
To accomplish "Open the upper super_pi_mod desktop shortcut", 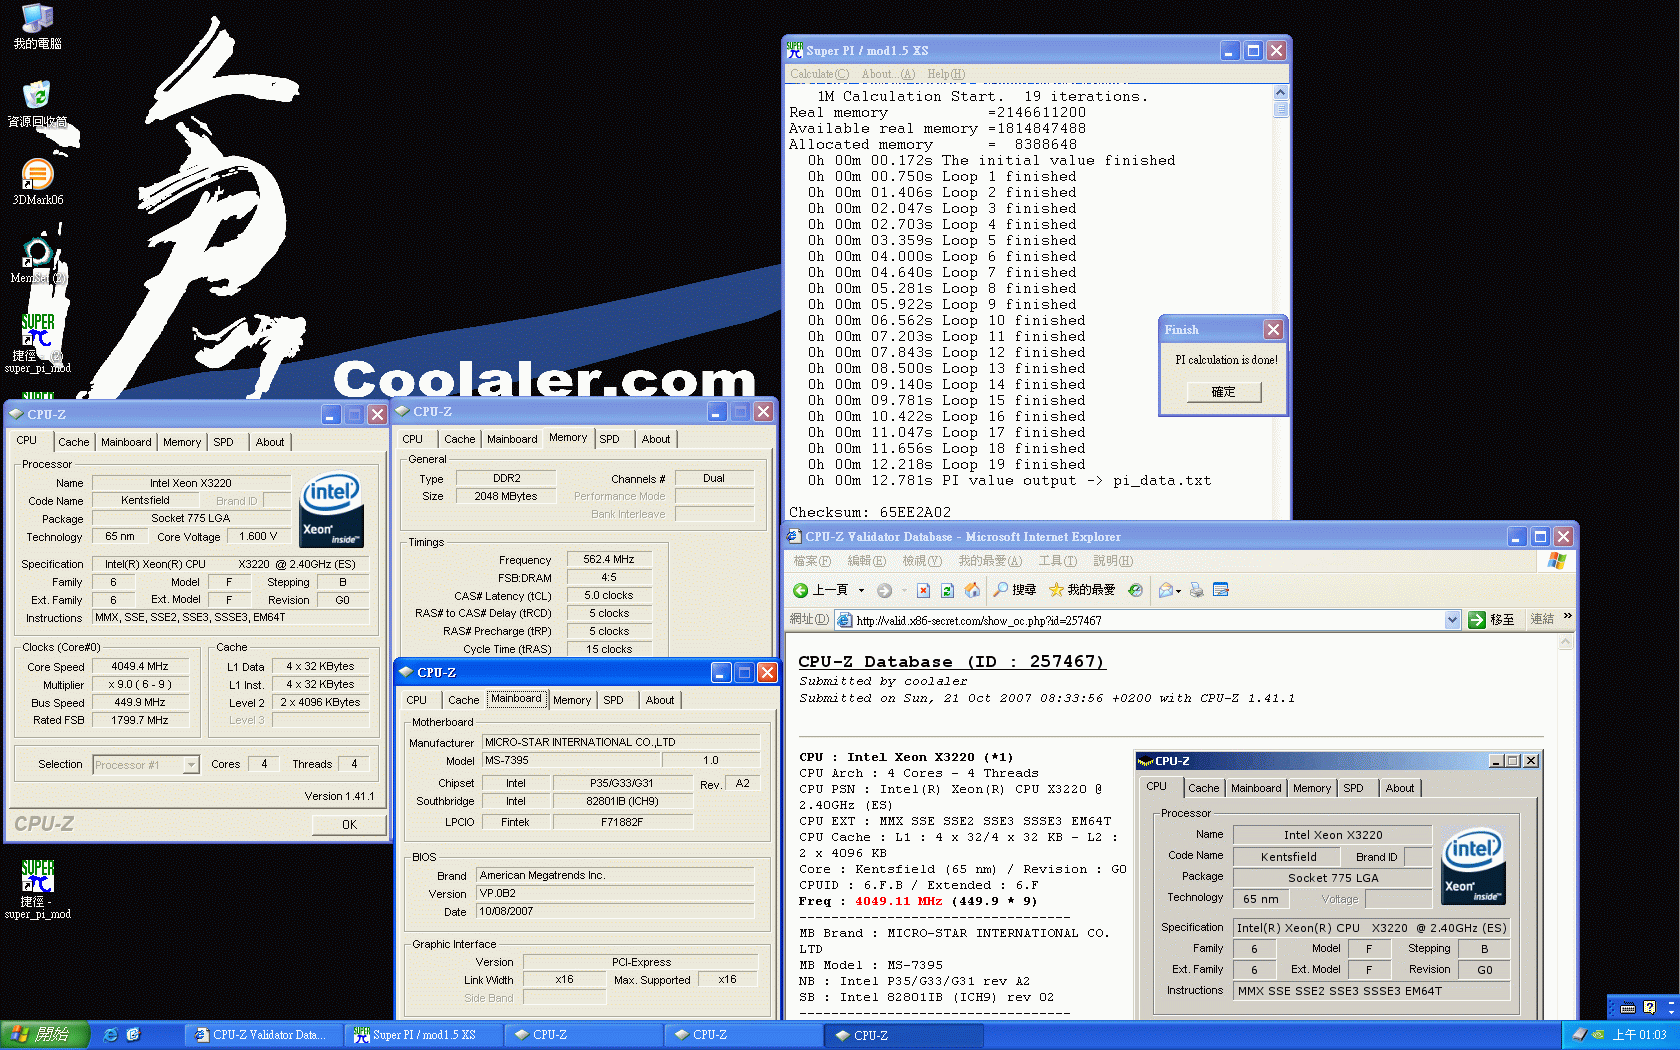I will pyautogui.click(x=37, y=342).
